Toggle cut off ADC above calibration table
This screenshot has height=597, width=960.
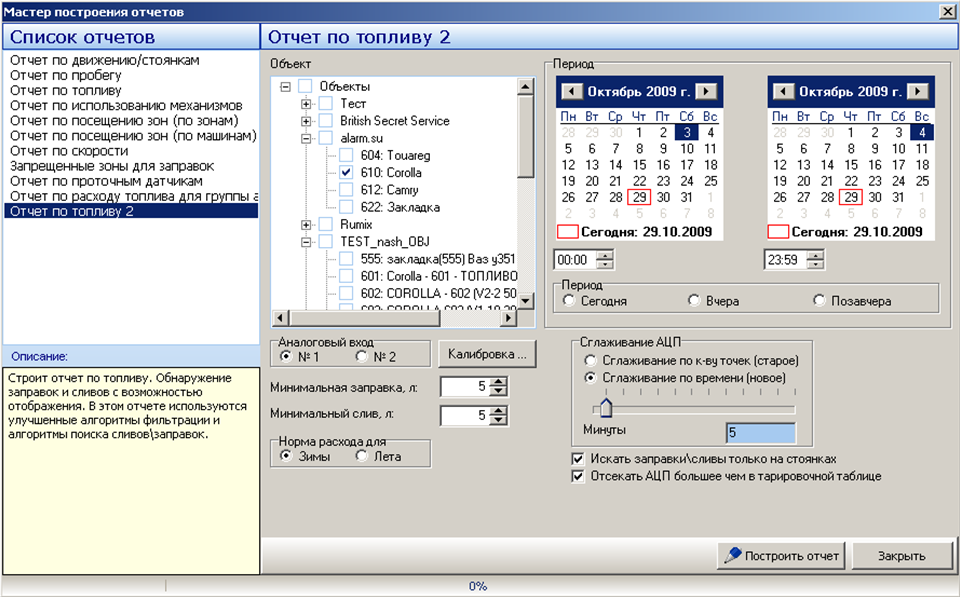577,476
